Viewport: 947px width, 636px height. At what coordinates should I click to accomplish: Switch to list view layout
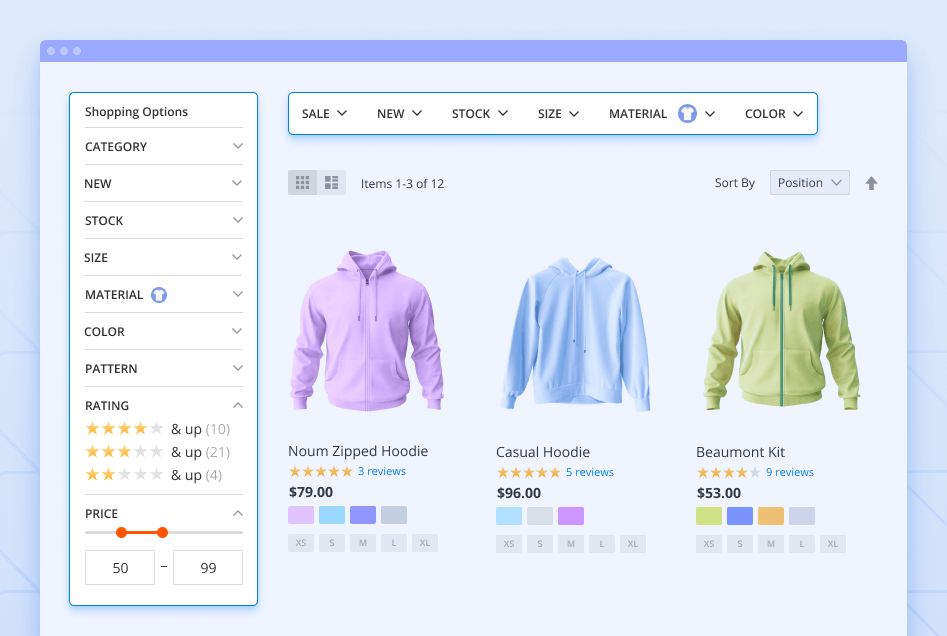pos(332,183)
